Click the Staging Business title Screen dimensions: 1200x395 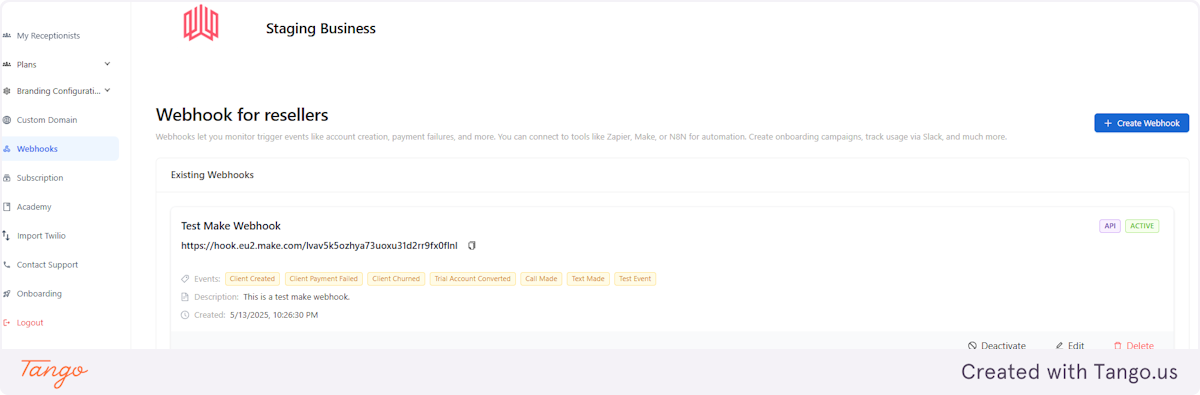321,29
